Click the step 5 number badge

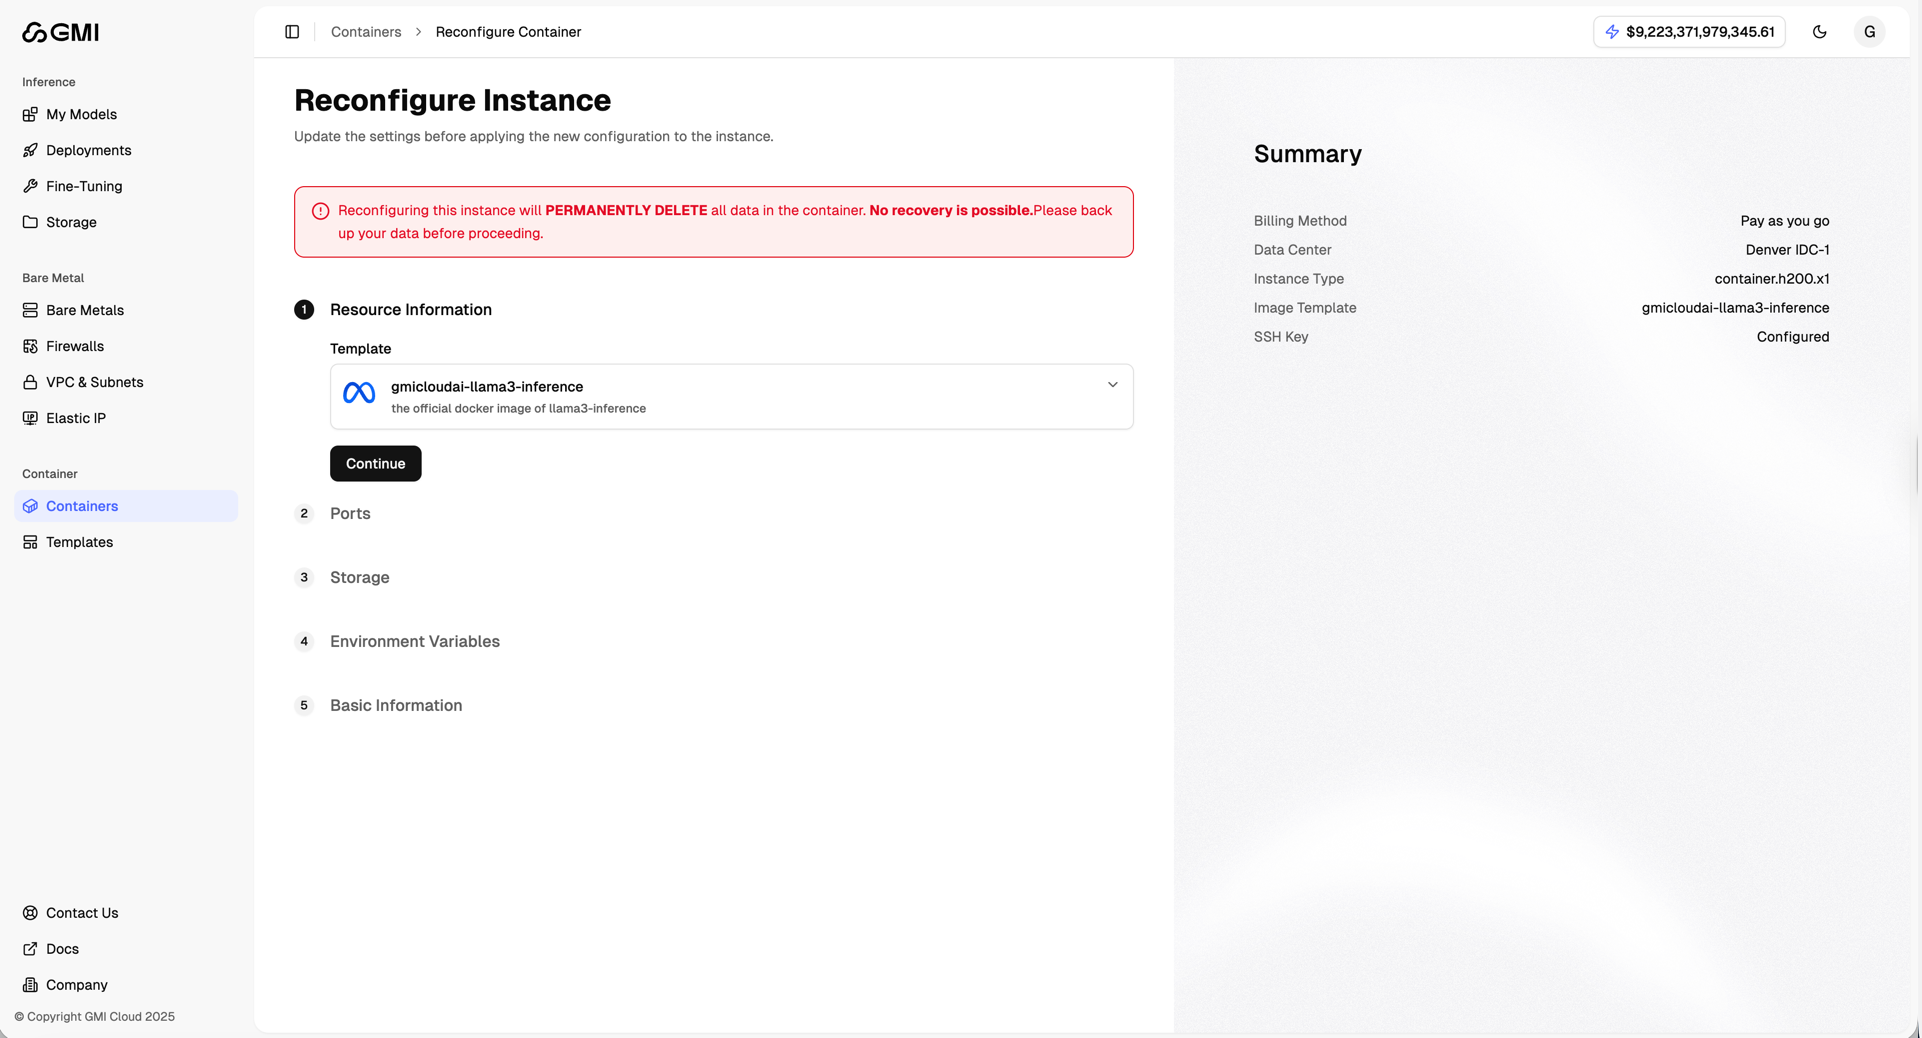pyautogui.click(x=304, y=706)
